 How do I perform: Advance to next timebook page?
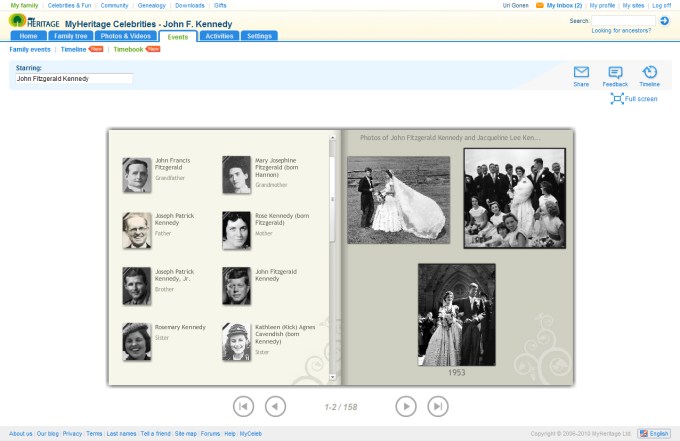tap(405, 405)
